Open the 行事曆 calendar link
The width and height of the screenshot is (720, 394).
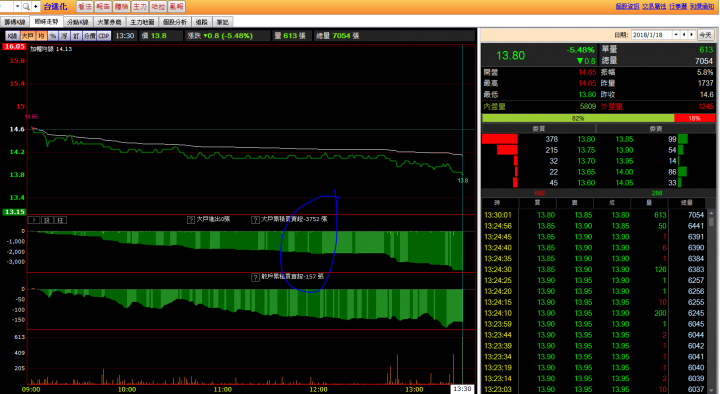click(678, 6)
